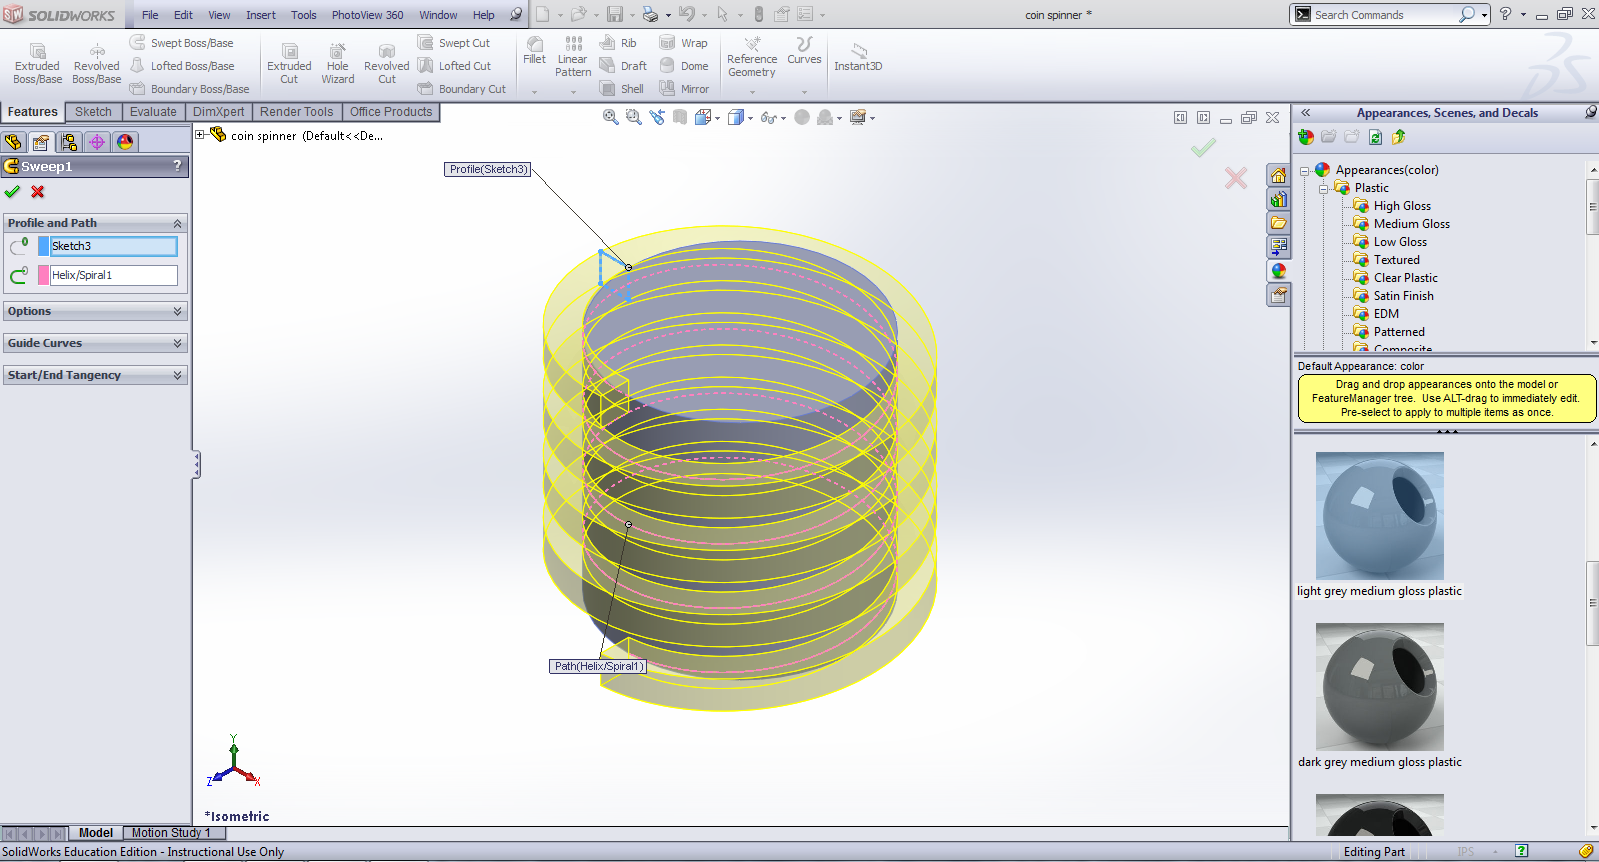Click Zoom to Fit in the view toolbar
The width and height of the screenshot is (1599, 862).
[610, 117]
